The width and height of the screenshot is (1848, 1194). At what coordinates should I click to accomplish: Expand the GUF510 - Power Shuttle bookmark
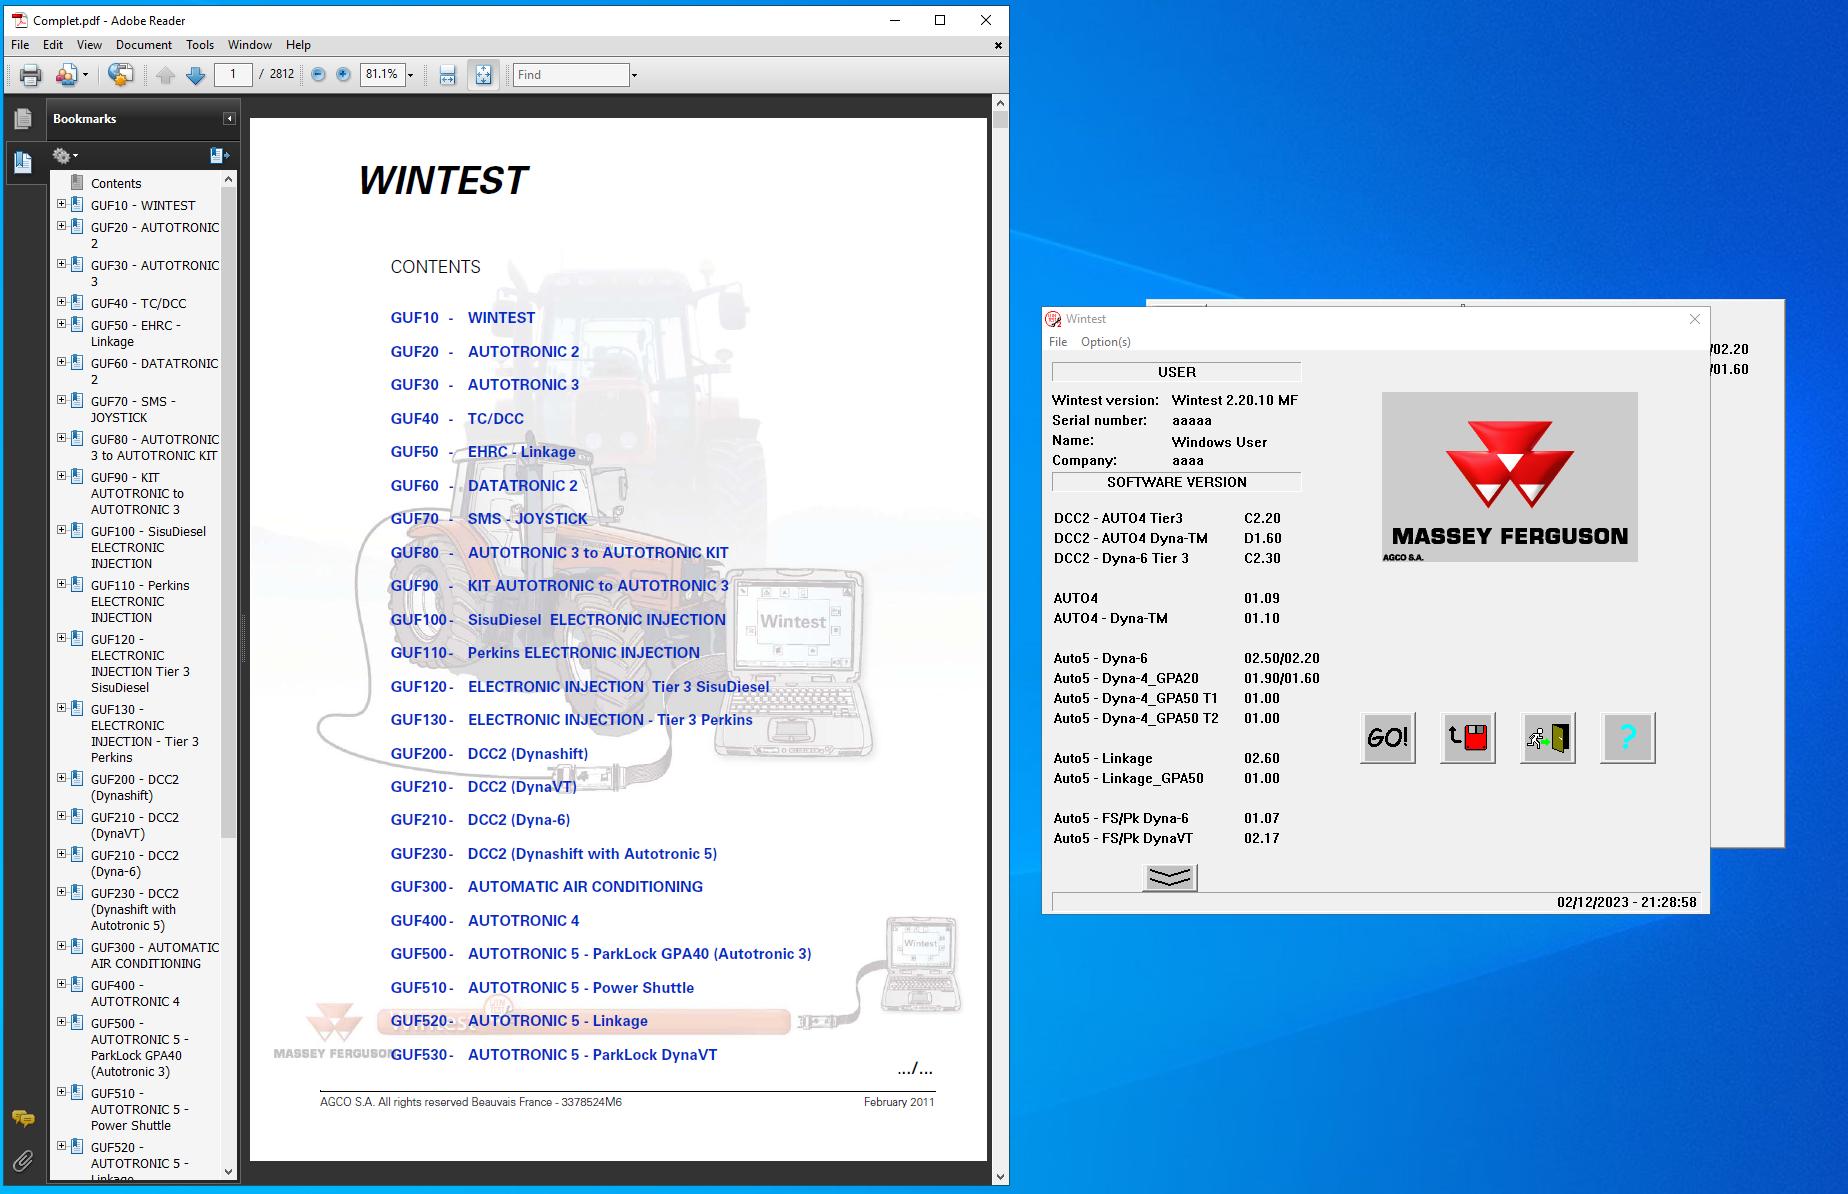(x=61, y=1092)
